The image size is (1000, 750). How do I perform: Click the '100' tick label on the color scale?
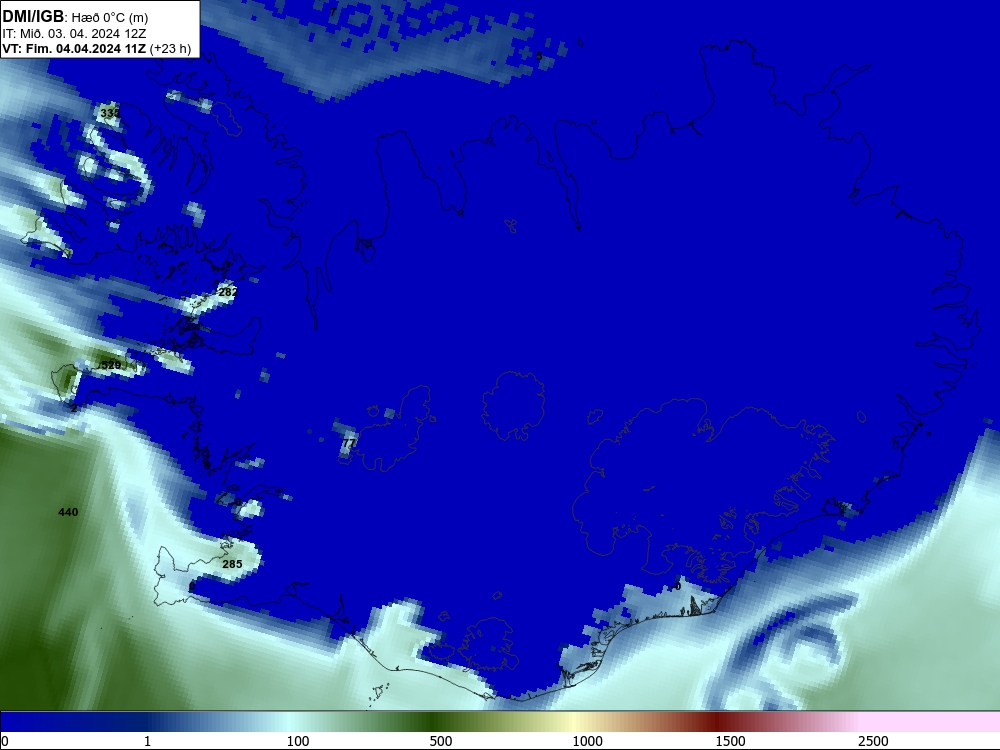(298, 741)
